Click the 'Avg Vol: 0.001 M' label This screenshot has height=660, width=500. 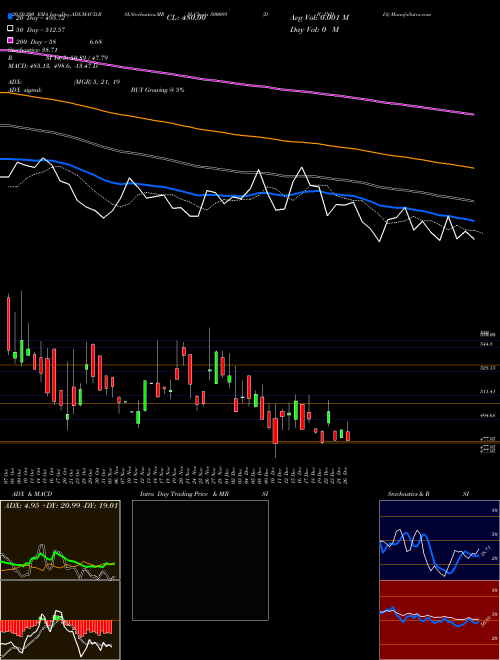[319, 18]
